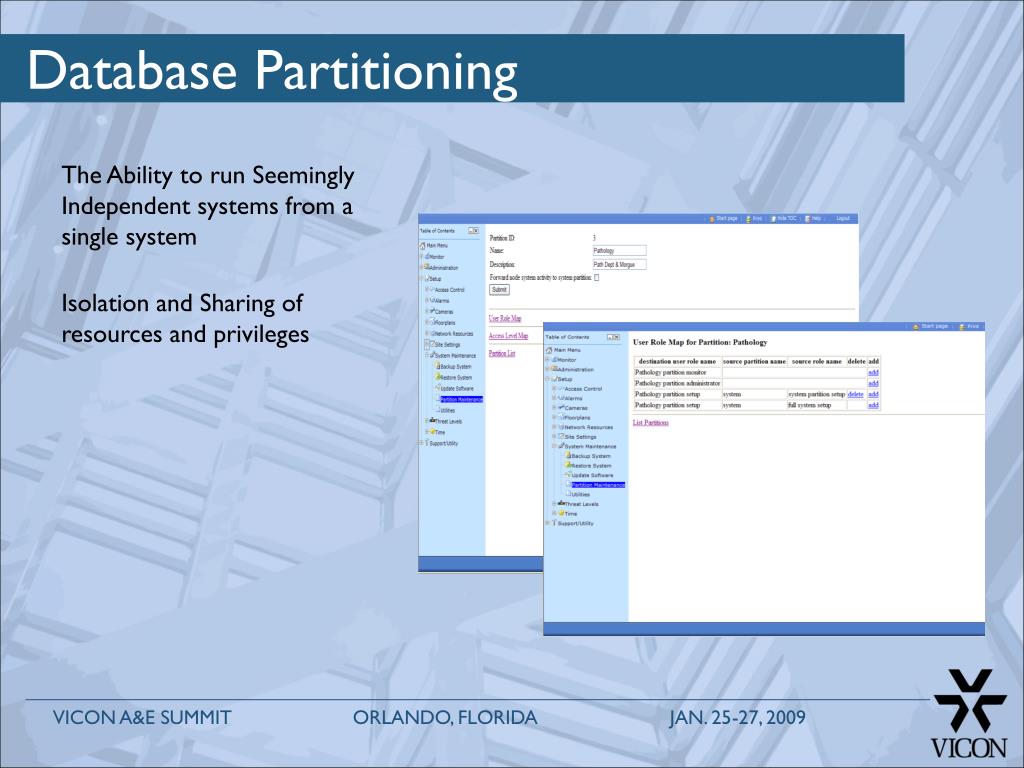This screenshot has height=768, width=1024.
Task: Expand the Site Settings node in the back window tree
Action: click(426, 344)
